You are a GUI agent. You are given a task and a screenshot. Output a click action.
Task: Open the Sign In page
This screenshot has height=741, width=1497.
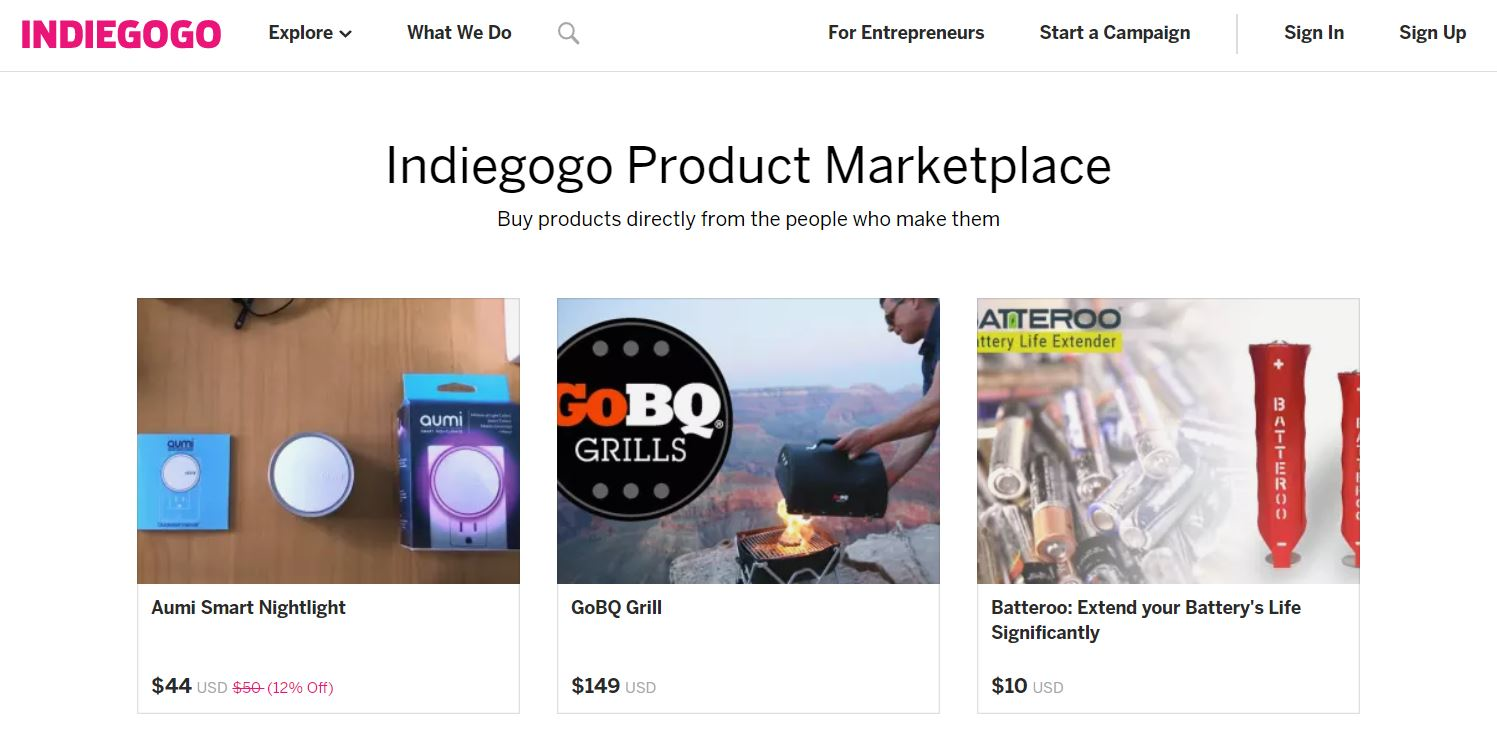click(x=1313, y=32)
